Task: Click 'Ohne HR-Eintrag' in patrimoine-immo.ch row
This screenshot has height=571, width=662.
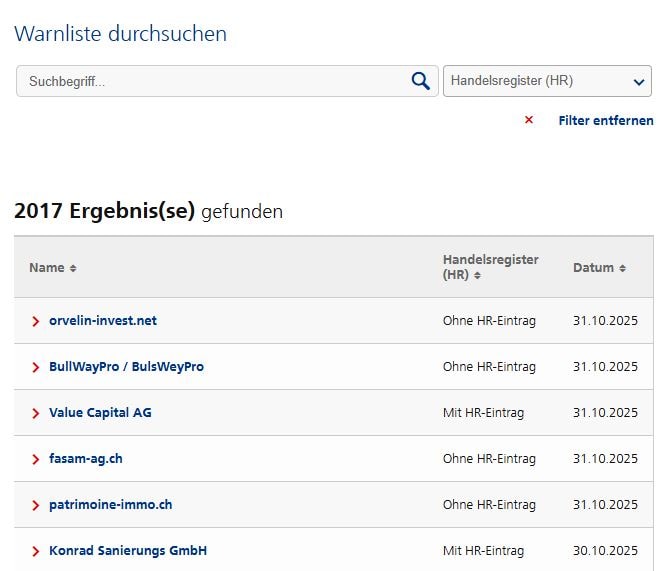Action: tap(489, 505)
